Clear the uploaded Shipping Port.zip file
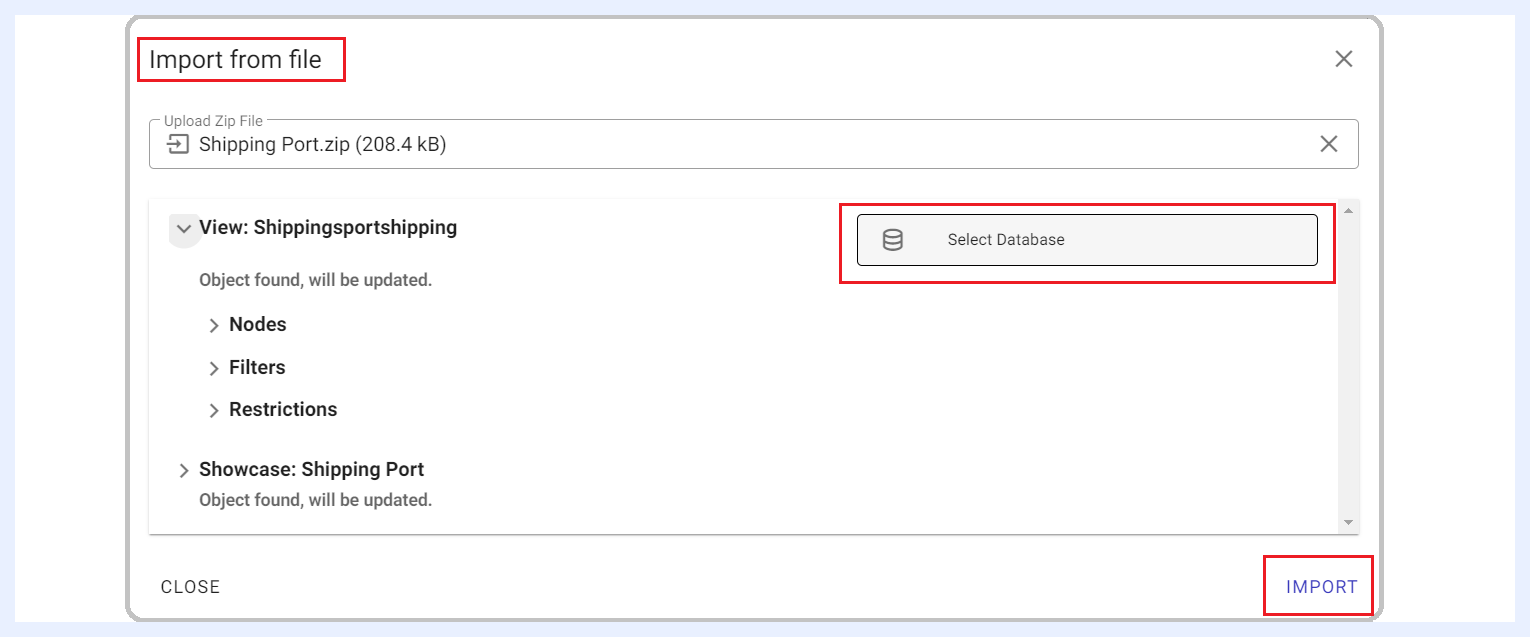Screen dimensions: 1530x637 1329,144
